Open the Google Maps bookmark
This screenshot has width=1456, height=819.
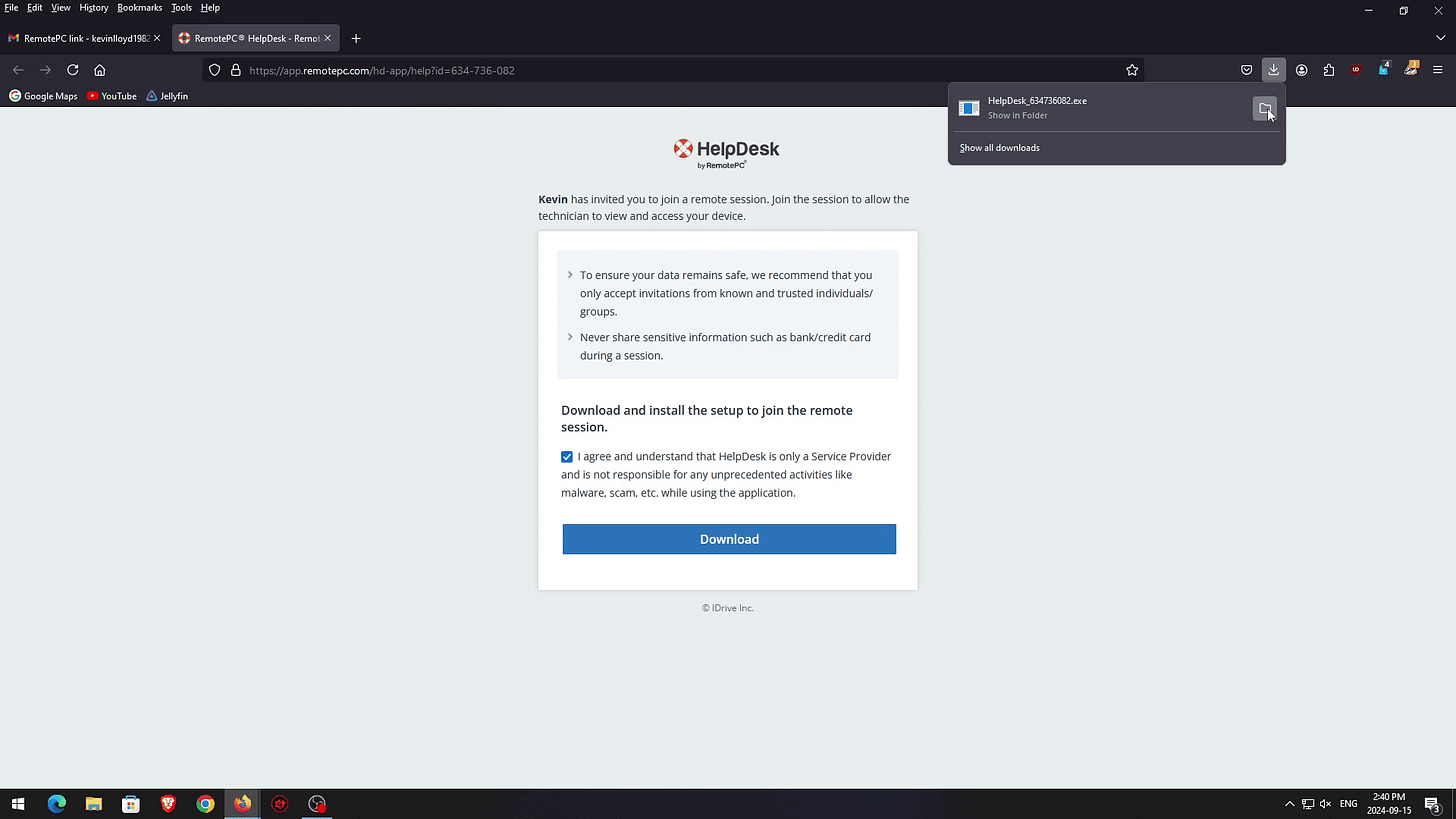click(x=43, y=96)
